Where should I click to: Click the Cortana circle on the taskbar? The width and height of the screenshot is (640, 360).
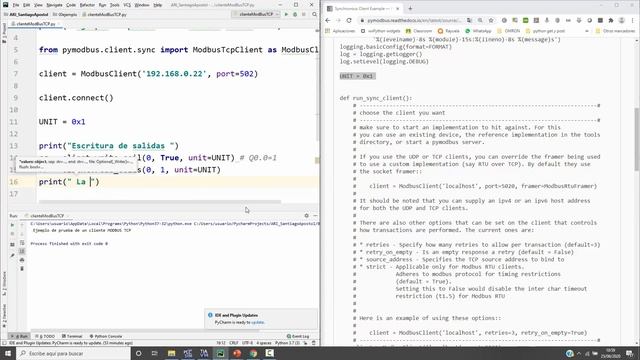[x=138, y=353]
